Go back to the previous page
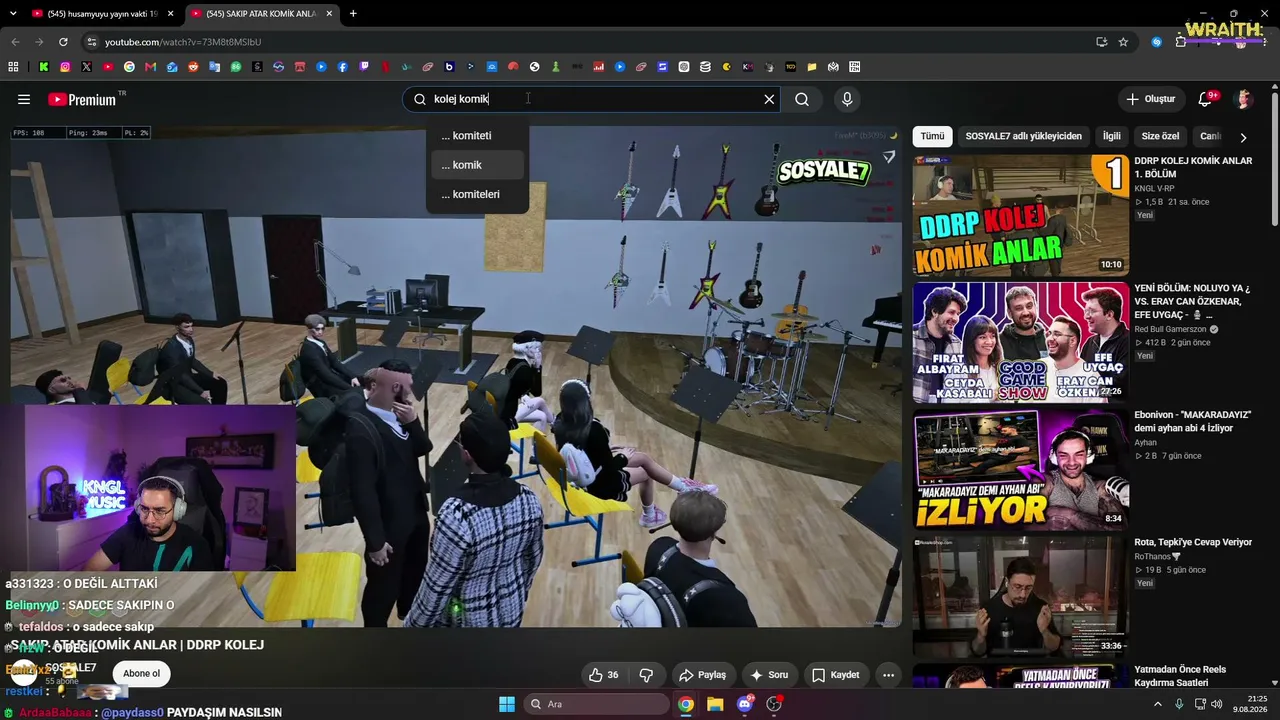The height and width of the screenshot is (720, 1280). tap(15, 42)
